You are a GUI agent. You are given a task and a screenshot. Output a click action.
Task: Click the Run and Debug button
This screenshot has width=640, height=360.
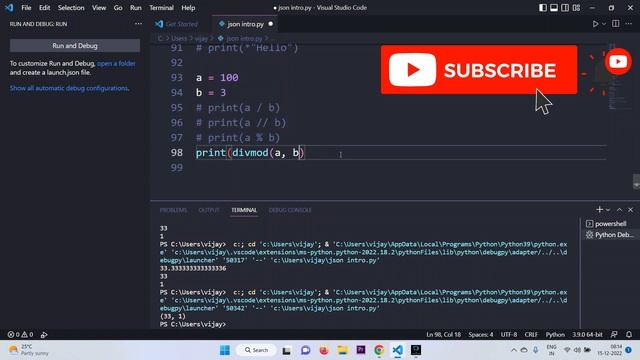tap(75, 46)
